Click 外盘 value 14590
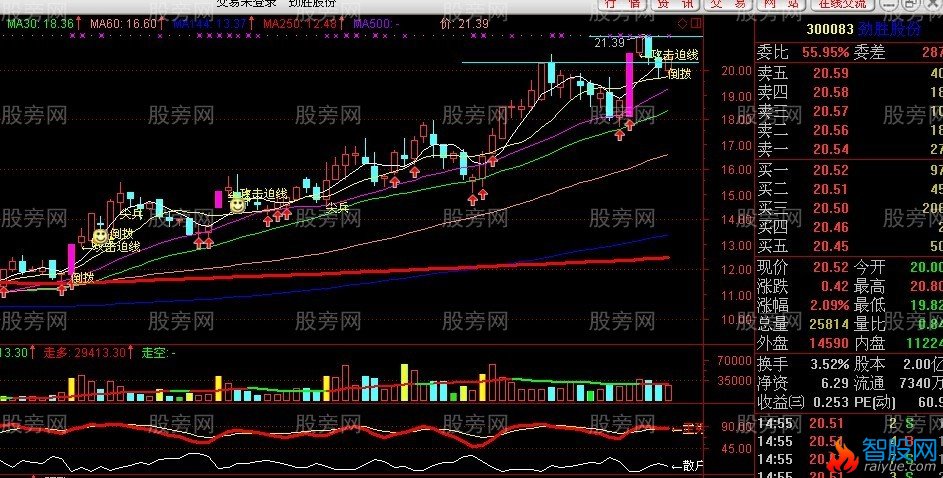Screen dimensions: 943x478 pos(829,343)
